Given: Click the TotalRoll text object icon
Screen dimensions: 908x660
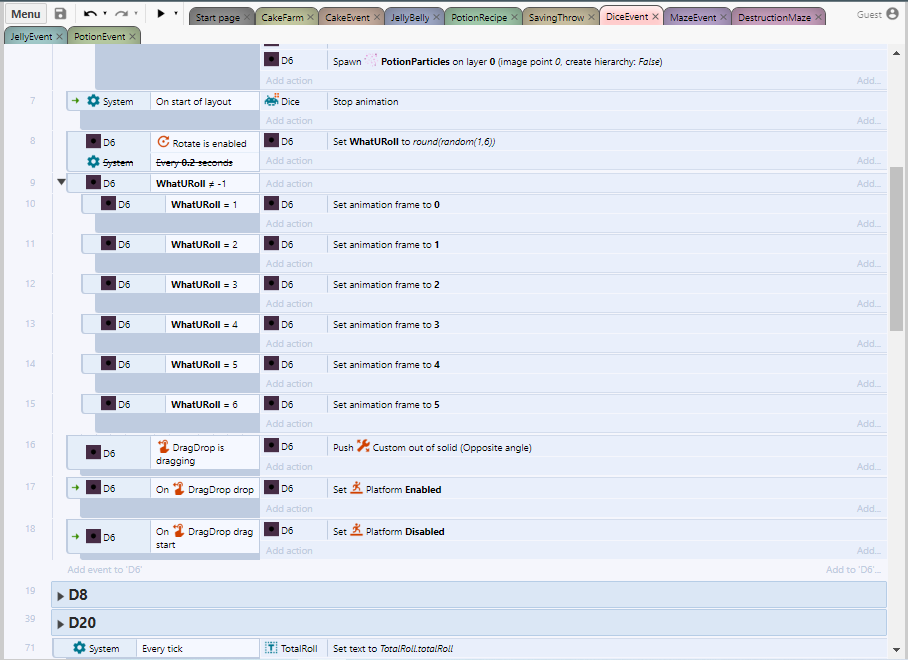Looking at the screenshot, I should coord(271,648).
